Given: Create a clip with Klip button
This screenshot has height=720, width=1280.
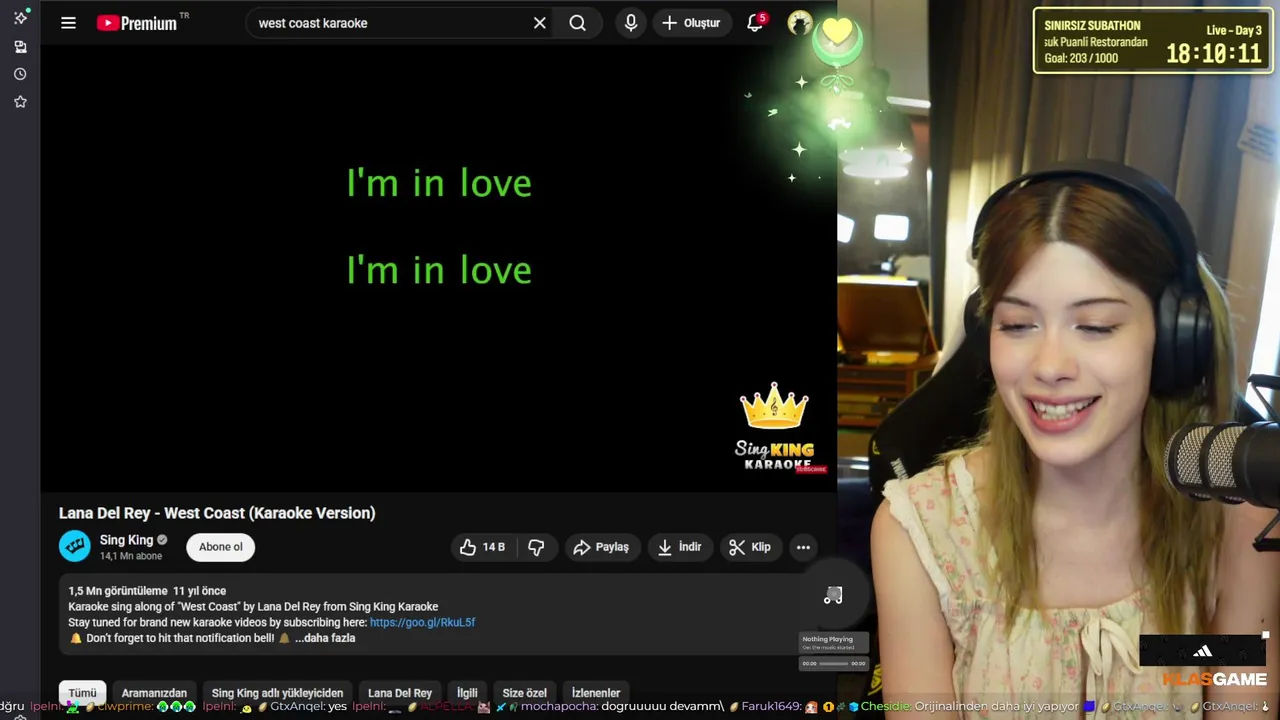Looking at the screenshot, I should (x=750, y=547).
